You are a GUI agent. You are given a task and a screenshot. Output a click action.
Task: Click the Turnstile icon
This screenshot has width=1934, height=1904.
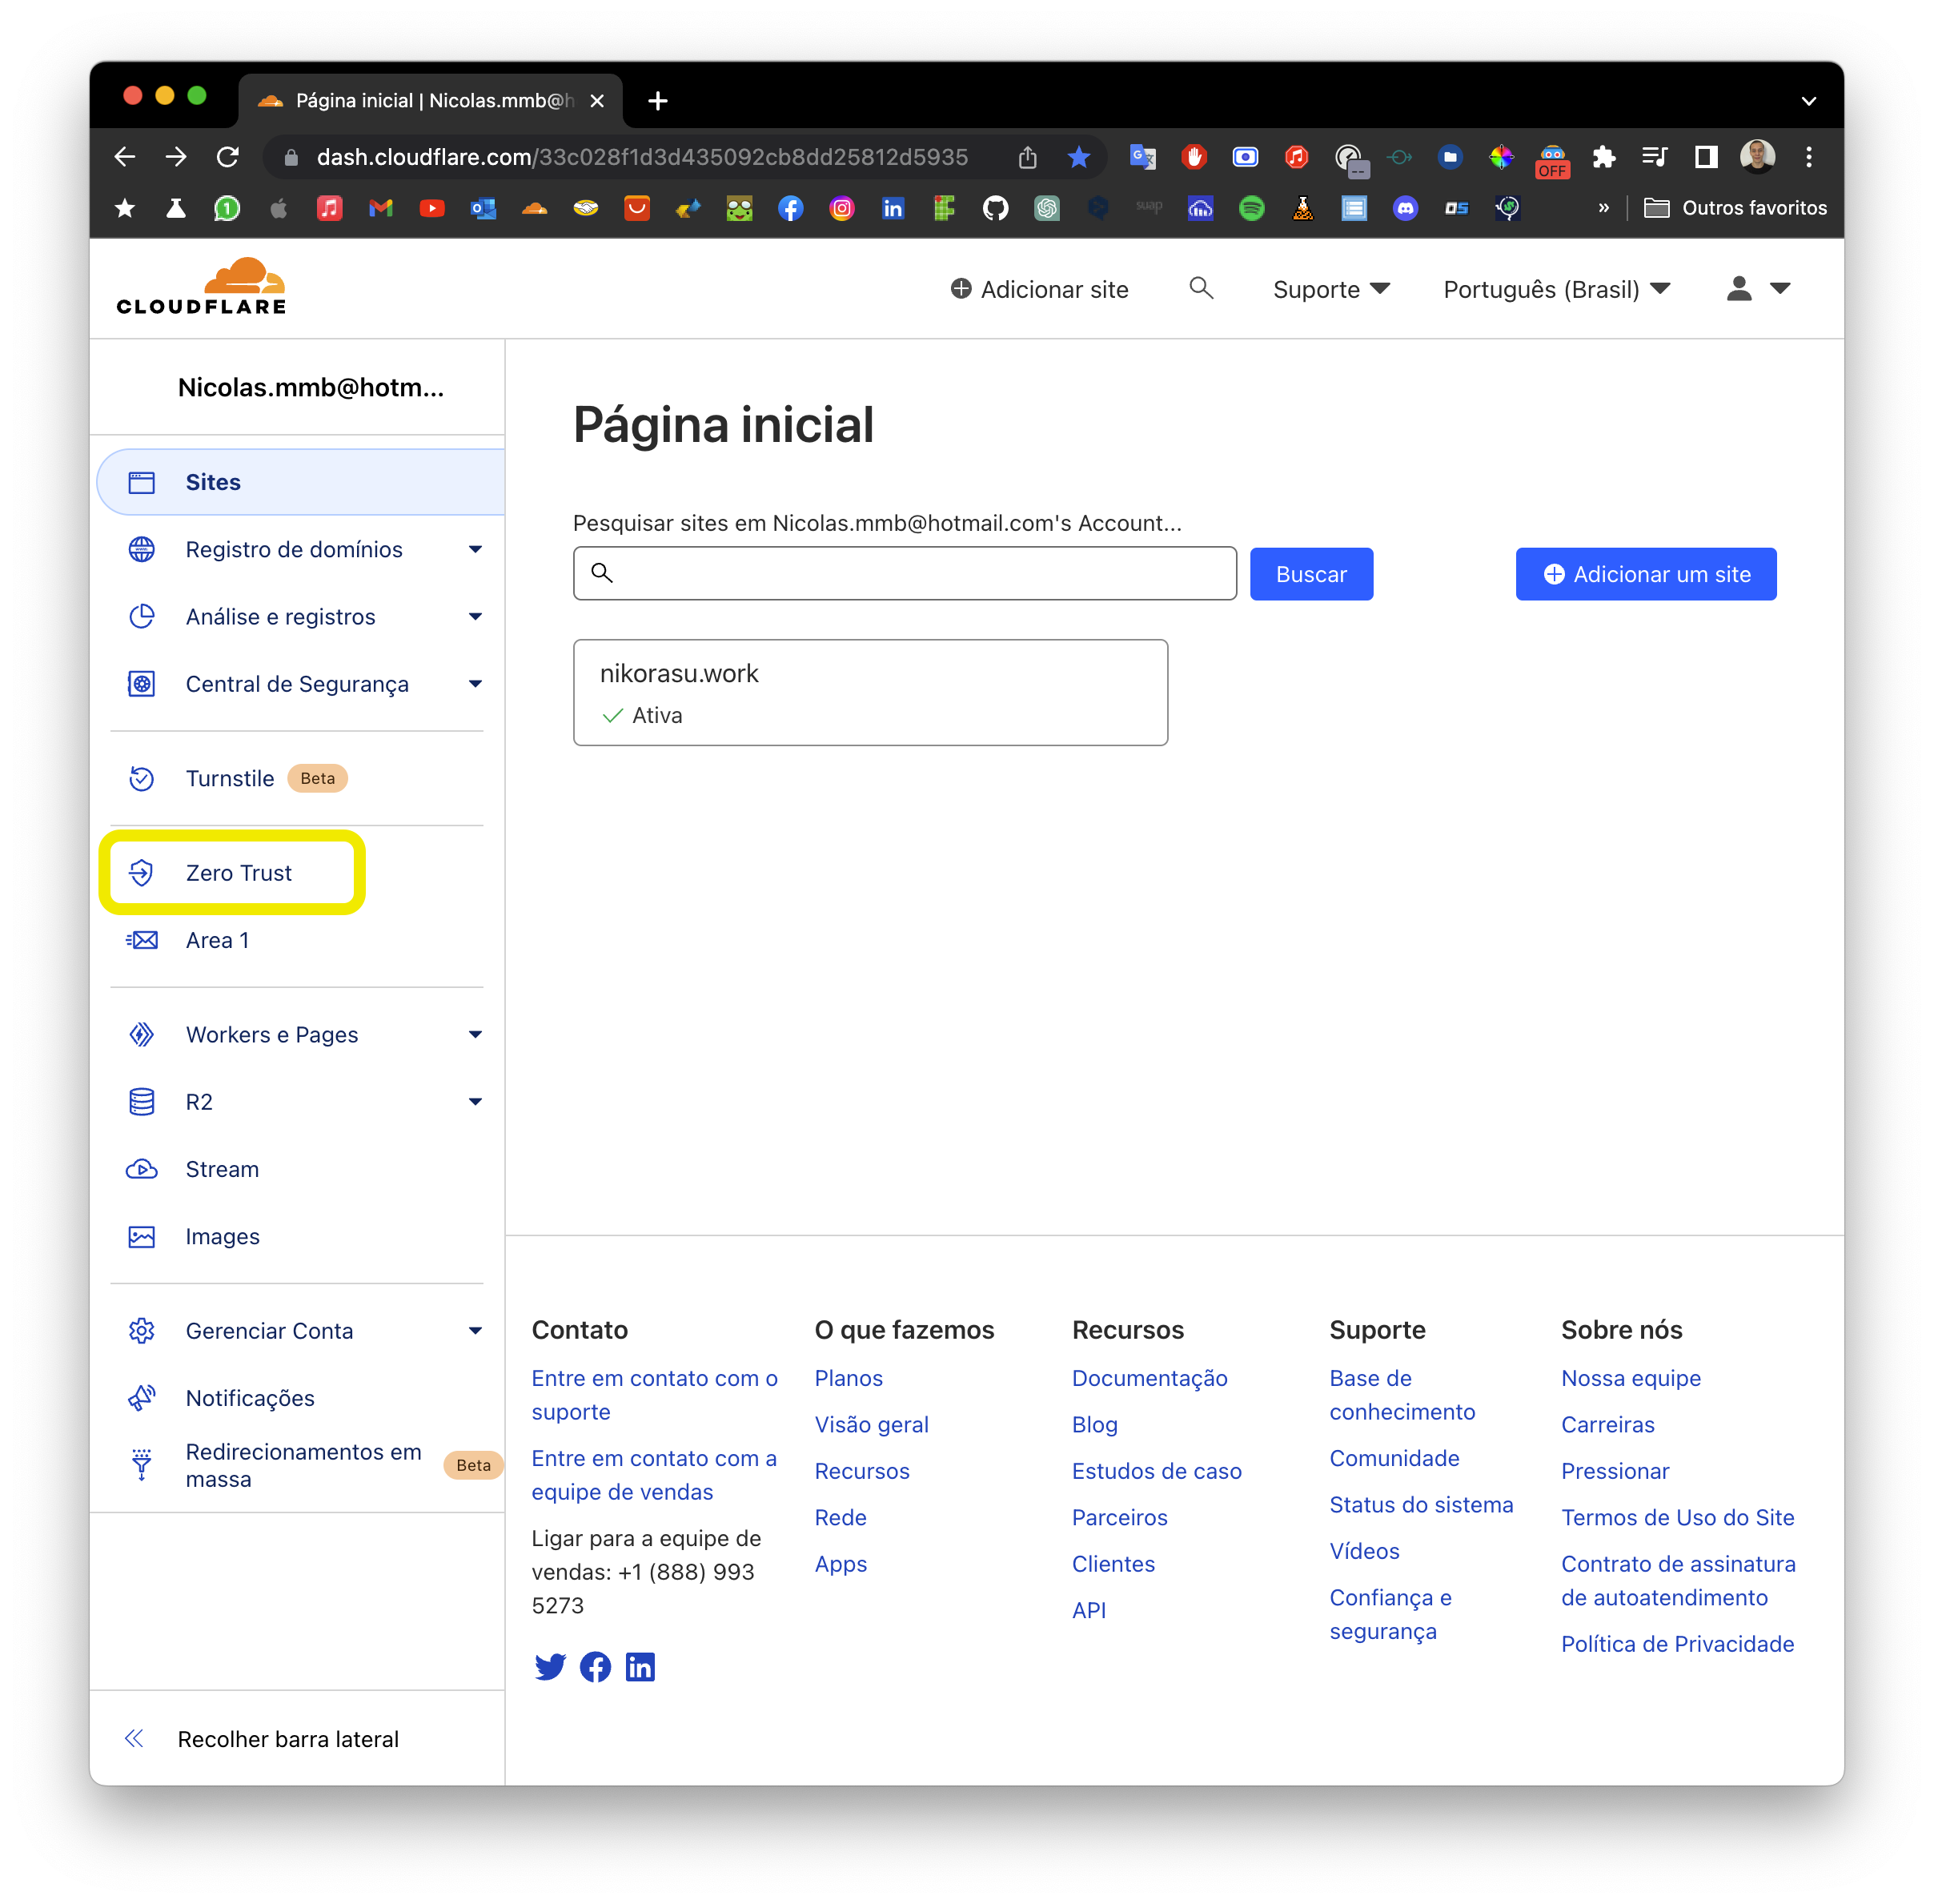142,778
